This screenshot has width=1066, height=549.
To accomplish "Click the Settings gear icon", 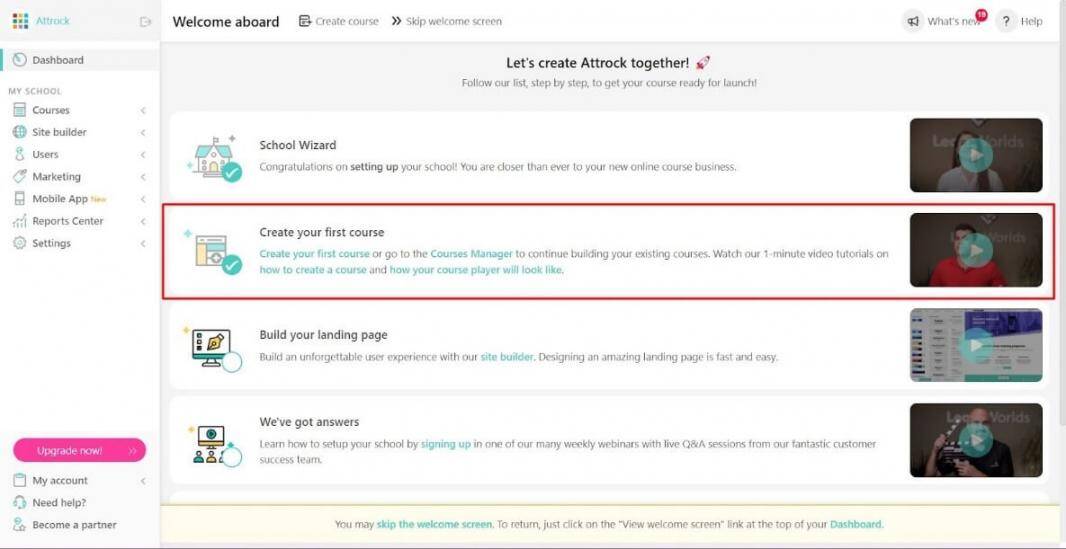I will [x=20, y=243].
